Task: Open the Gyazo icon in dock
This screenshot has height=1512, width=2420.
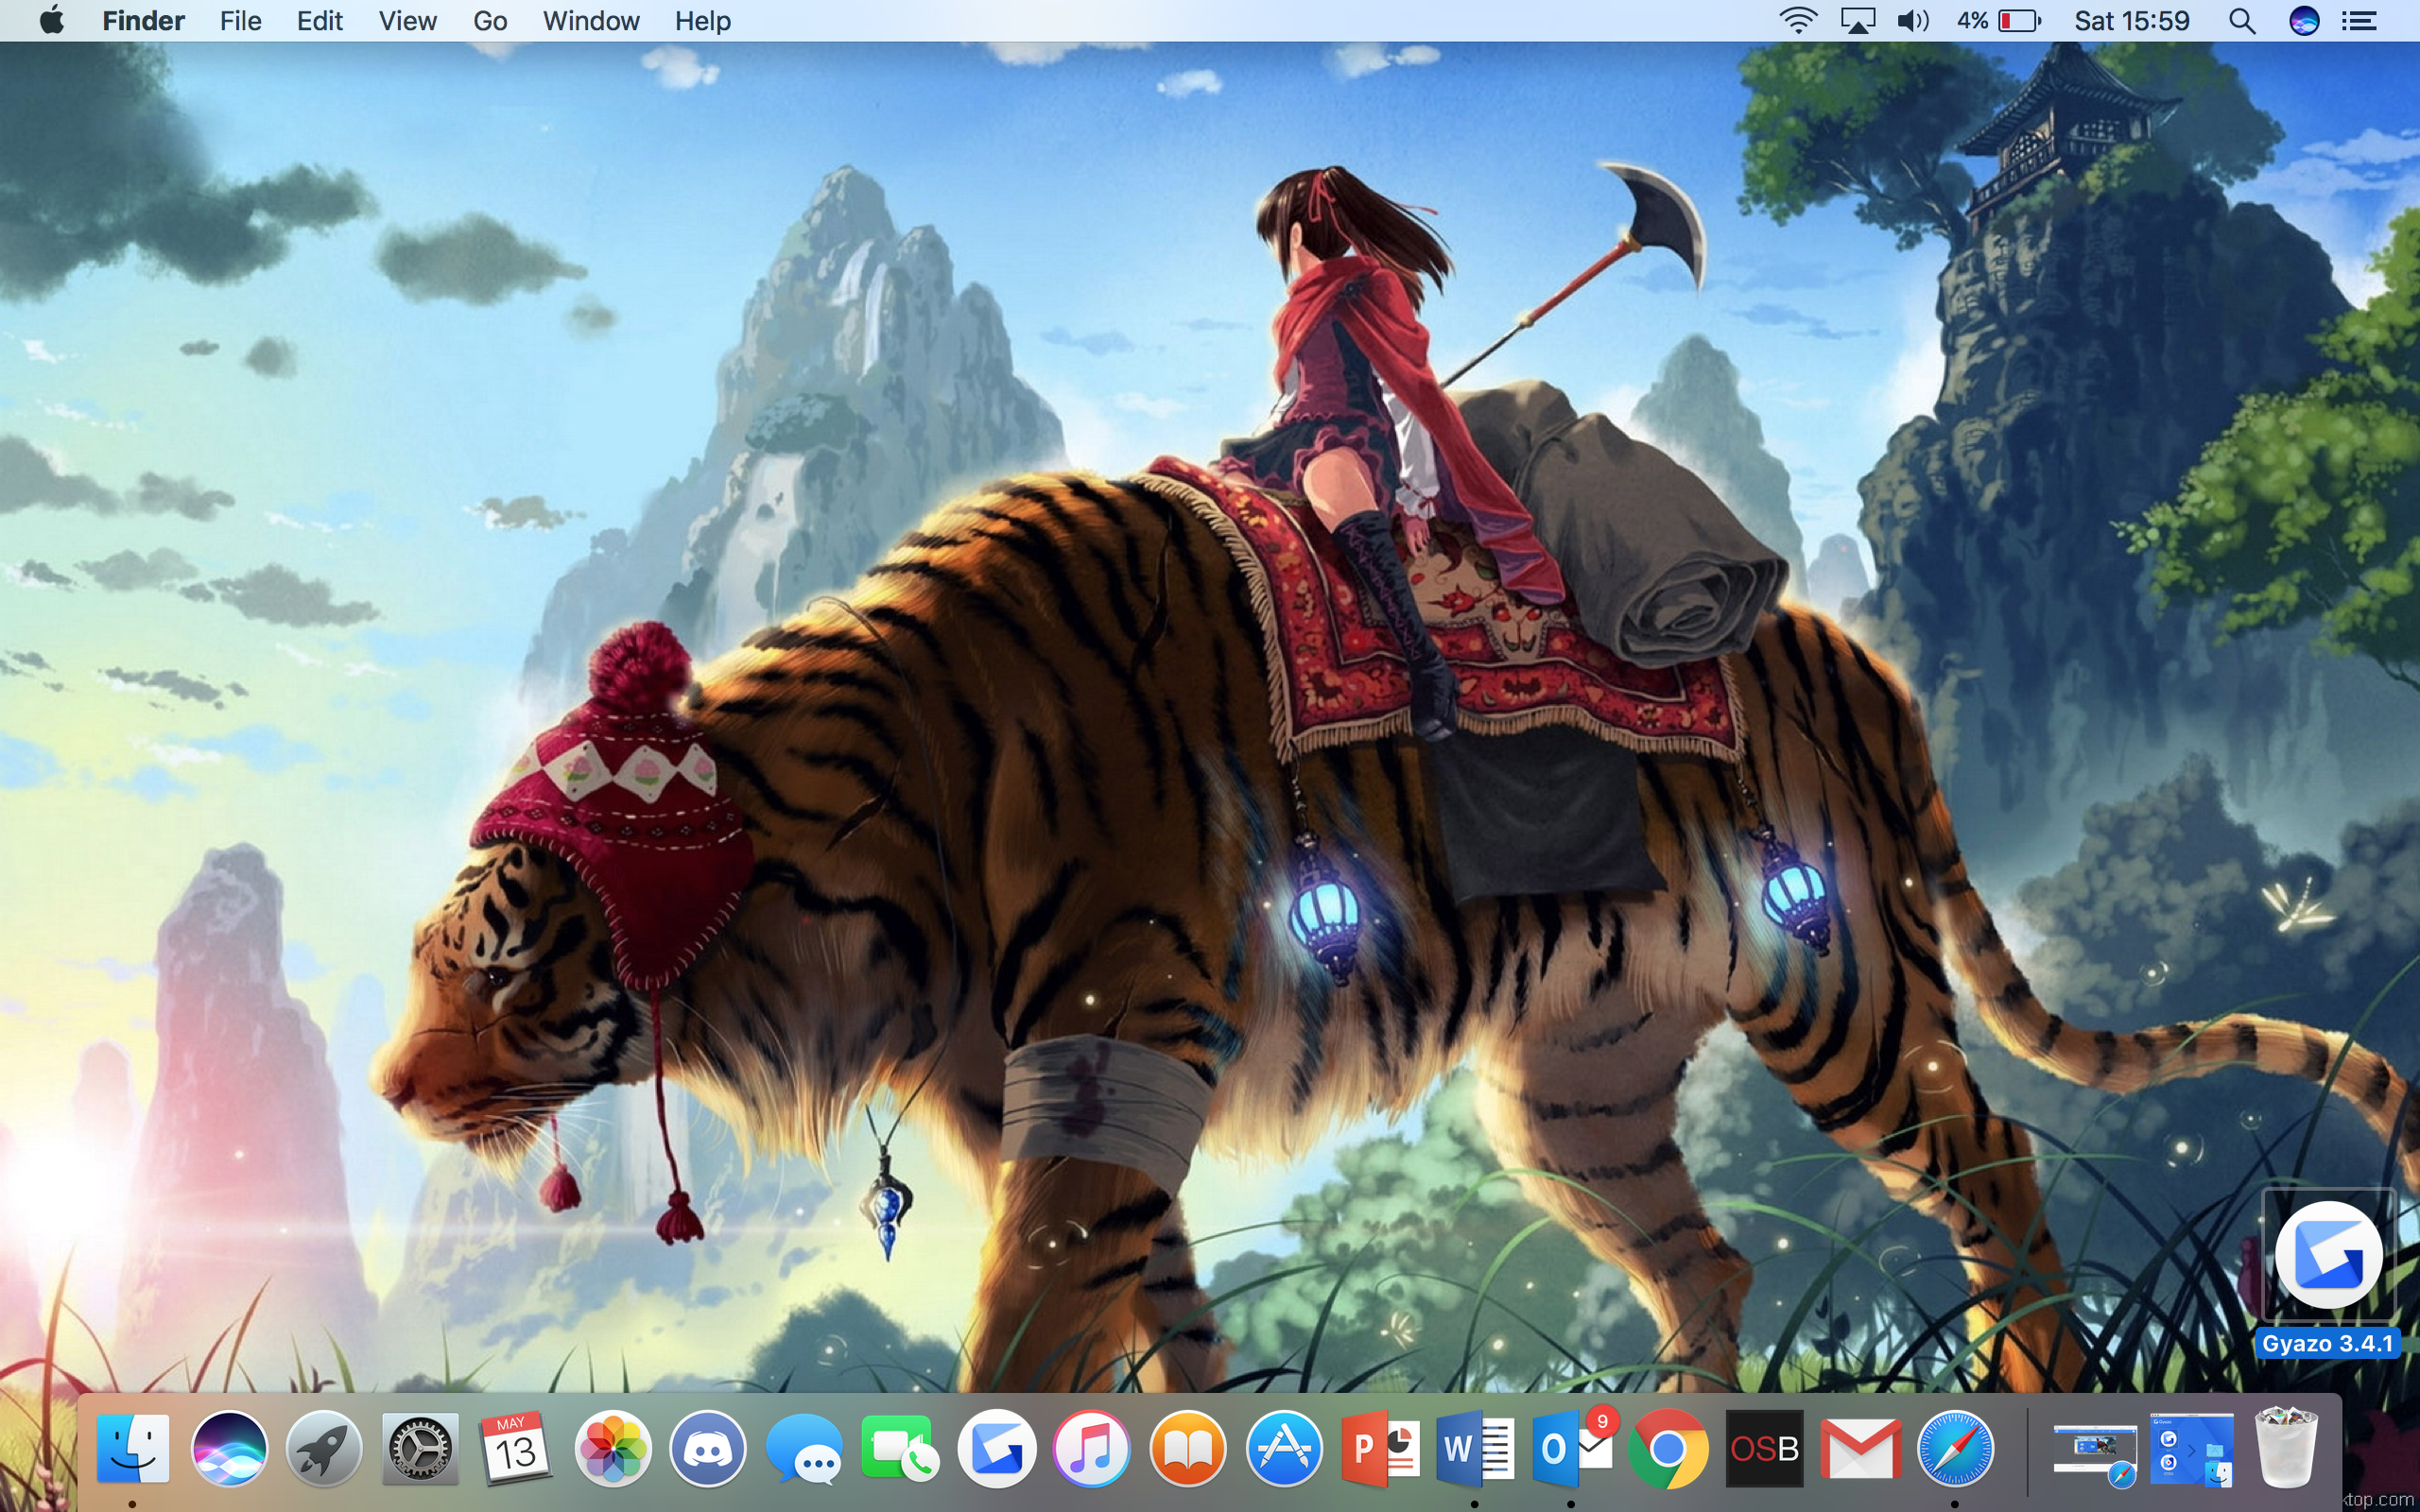Action: (x=996, y=1449)
